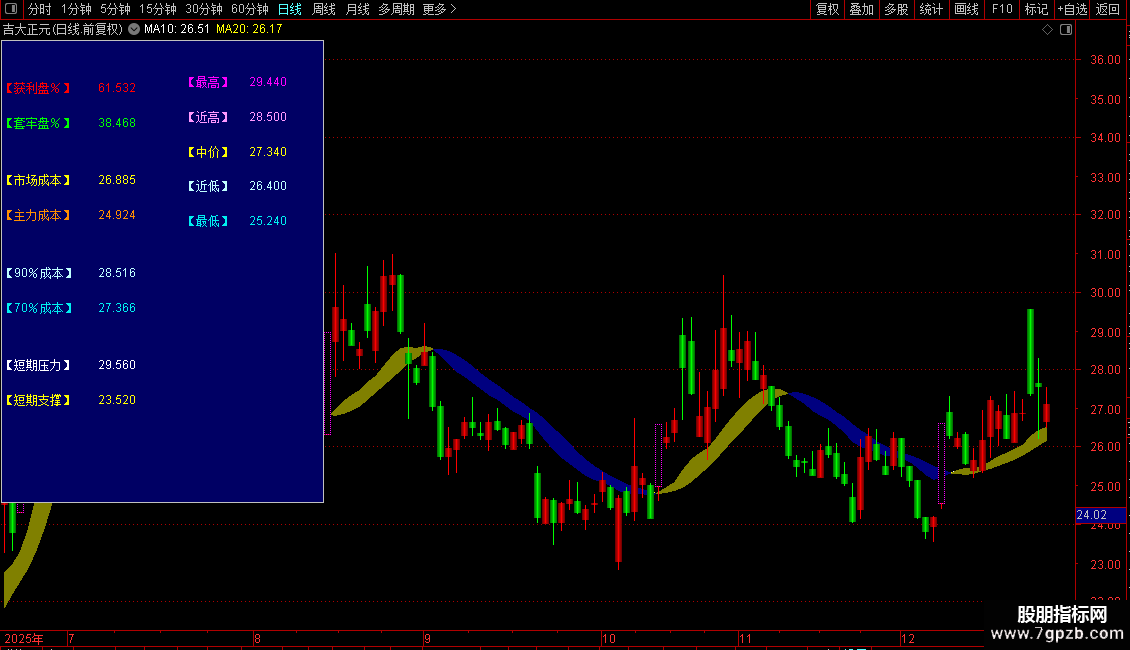Viewport: 1130px width, 650px height.
Task: Switch to the 15分钟 period
Action: [158, 9]
